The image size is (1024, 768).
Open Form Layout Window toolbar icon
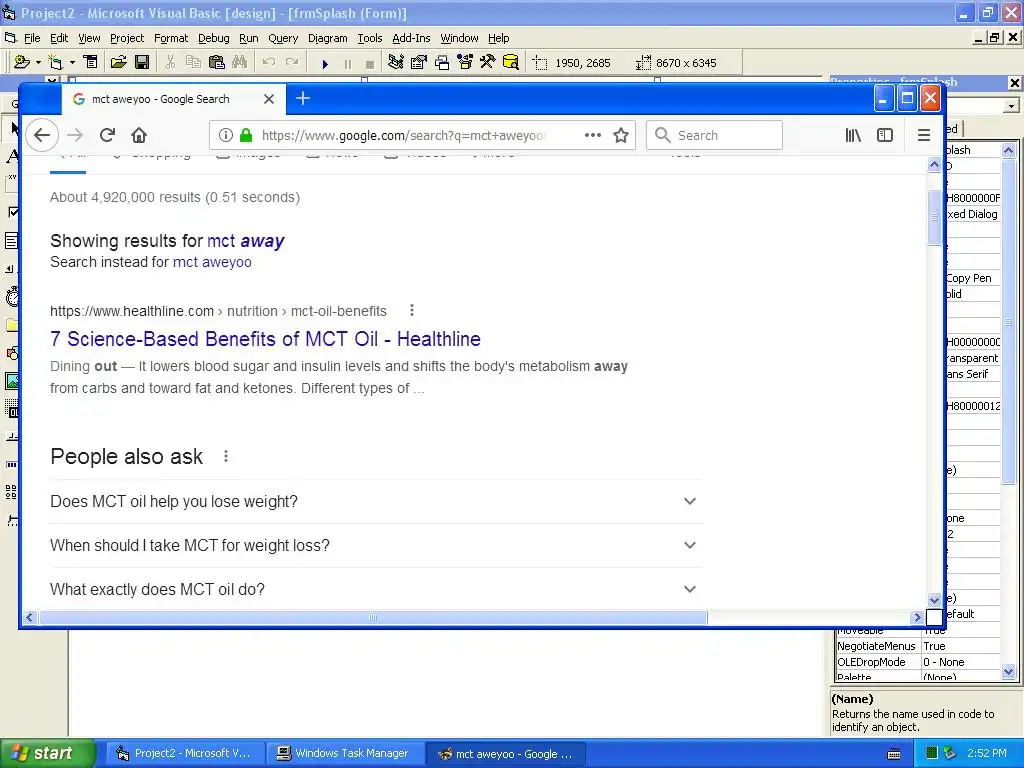(x=442, y=62)
